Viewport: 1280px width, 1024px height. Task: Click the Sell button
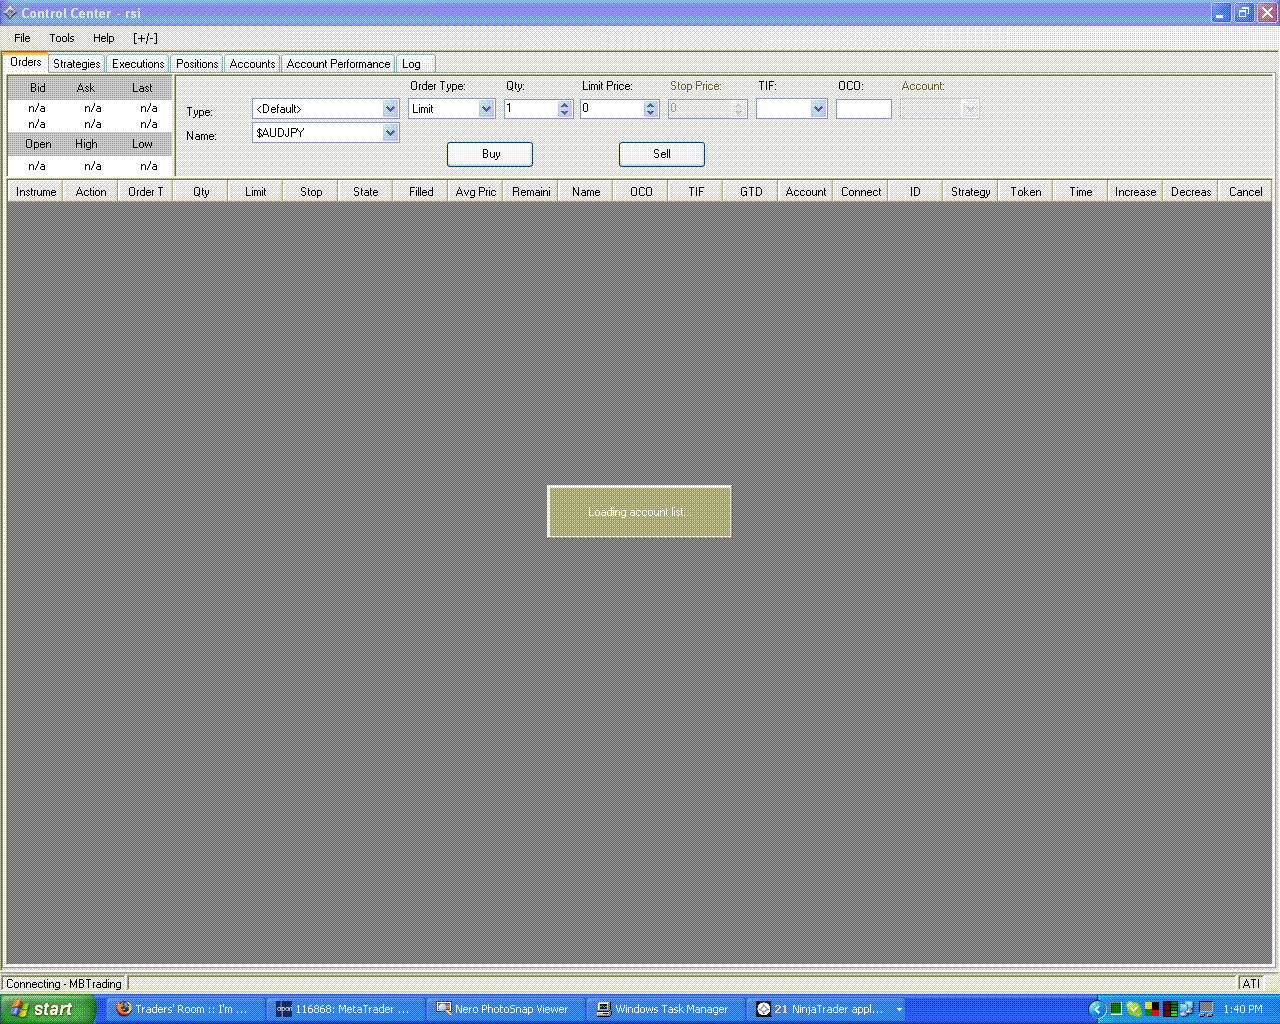click(x=662, y=154)
